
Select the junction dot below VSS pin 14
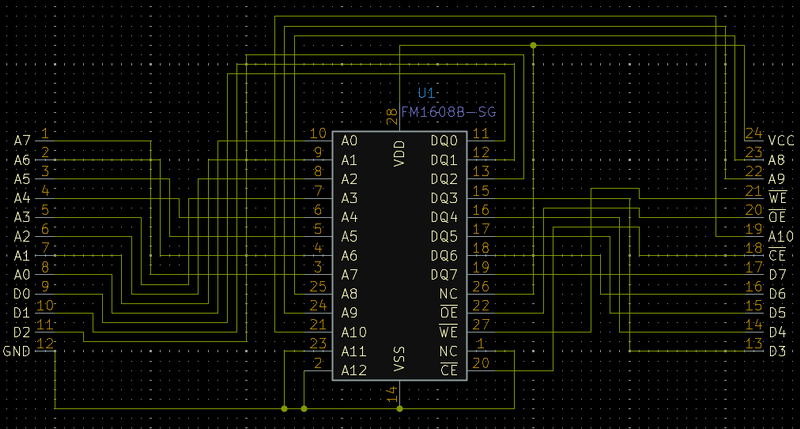point(399,409)
